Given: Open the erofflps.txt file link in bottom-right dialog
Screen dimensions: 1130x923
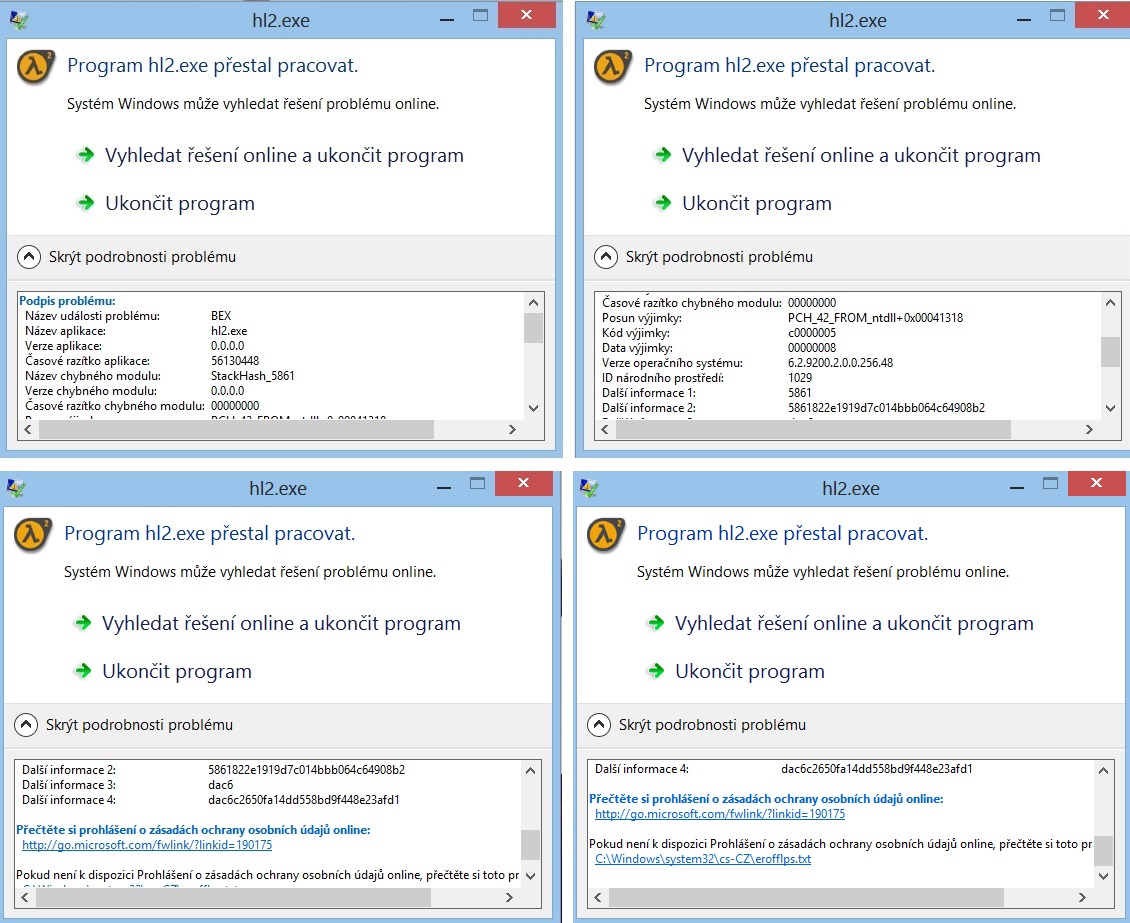Looking at the screenshot, I should [x=703, y=859].
